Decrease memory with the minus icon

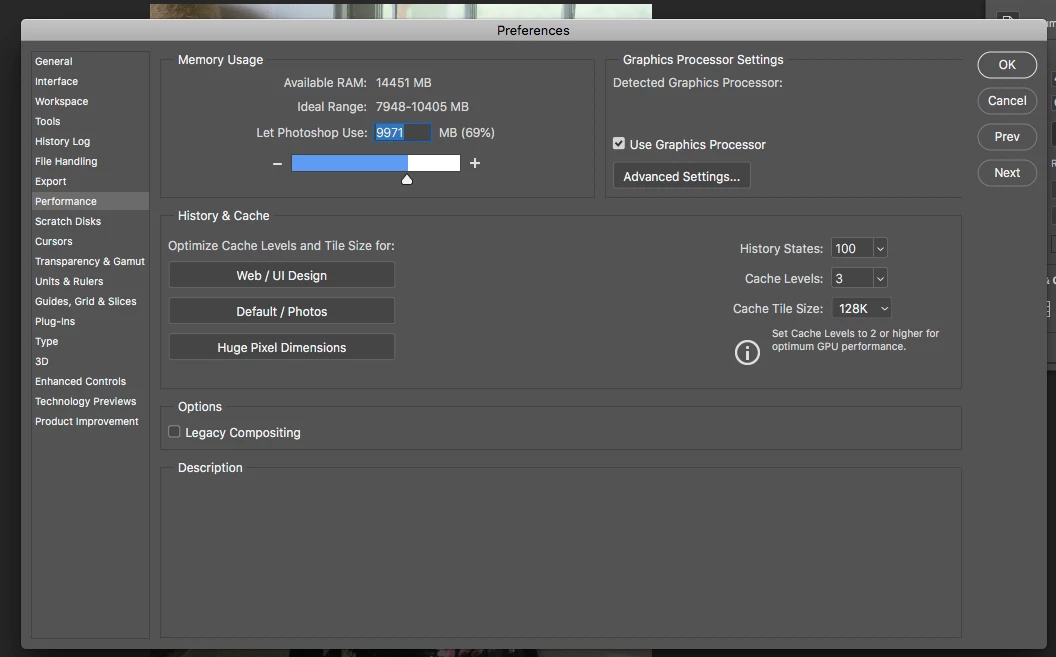coord(277,164)
